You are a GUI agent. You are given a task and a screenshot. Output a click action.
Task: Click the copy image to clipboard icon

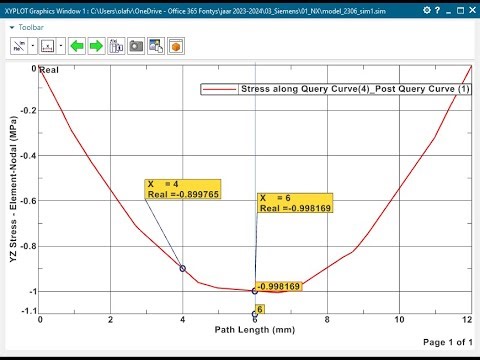tap(156, 46)
